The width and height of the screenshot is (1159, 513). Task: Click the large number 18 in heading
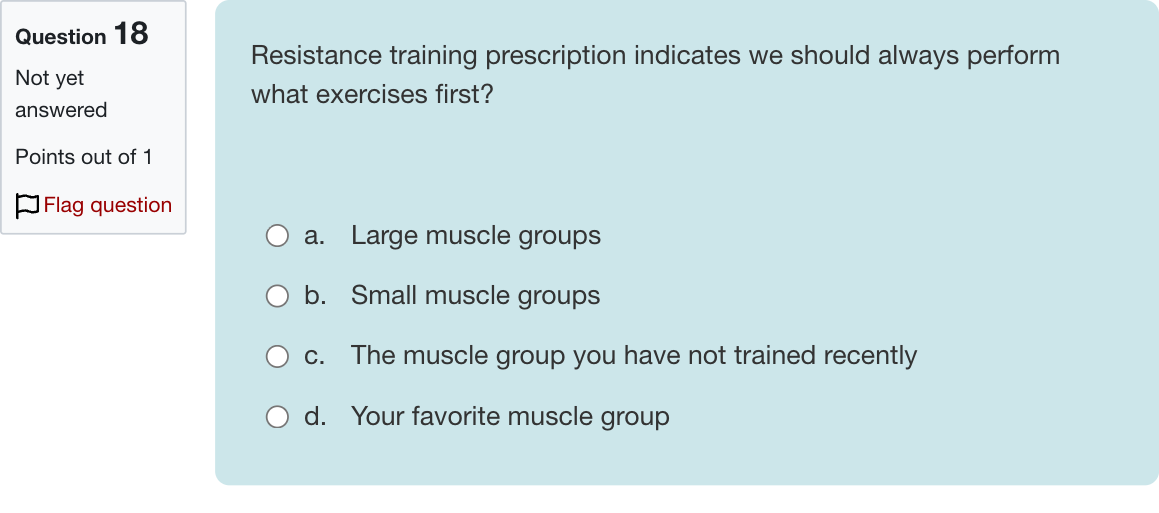131,34
